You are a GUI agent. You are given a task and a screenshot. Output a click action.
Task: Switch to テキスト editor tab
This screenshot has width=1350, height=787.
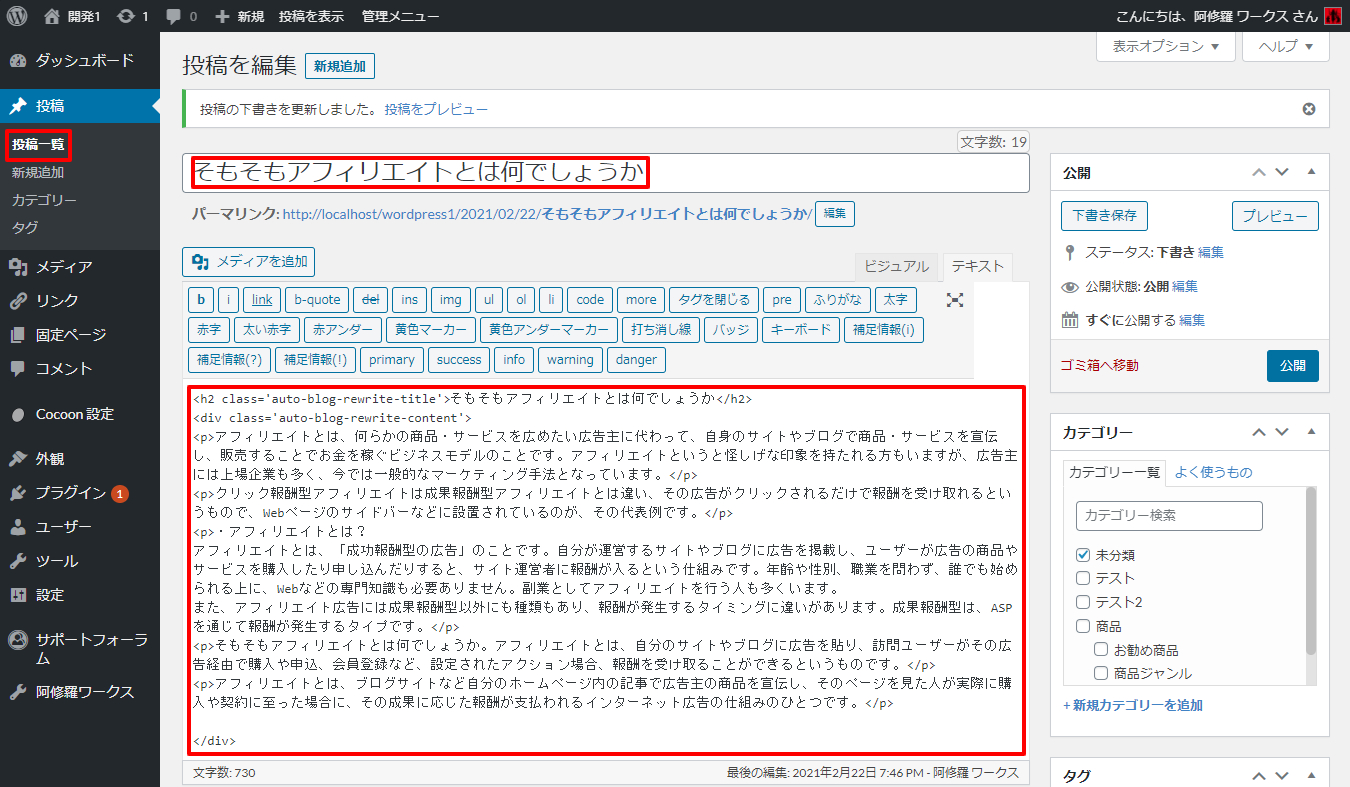(x=978, y=266)
